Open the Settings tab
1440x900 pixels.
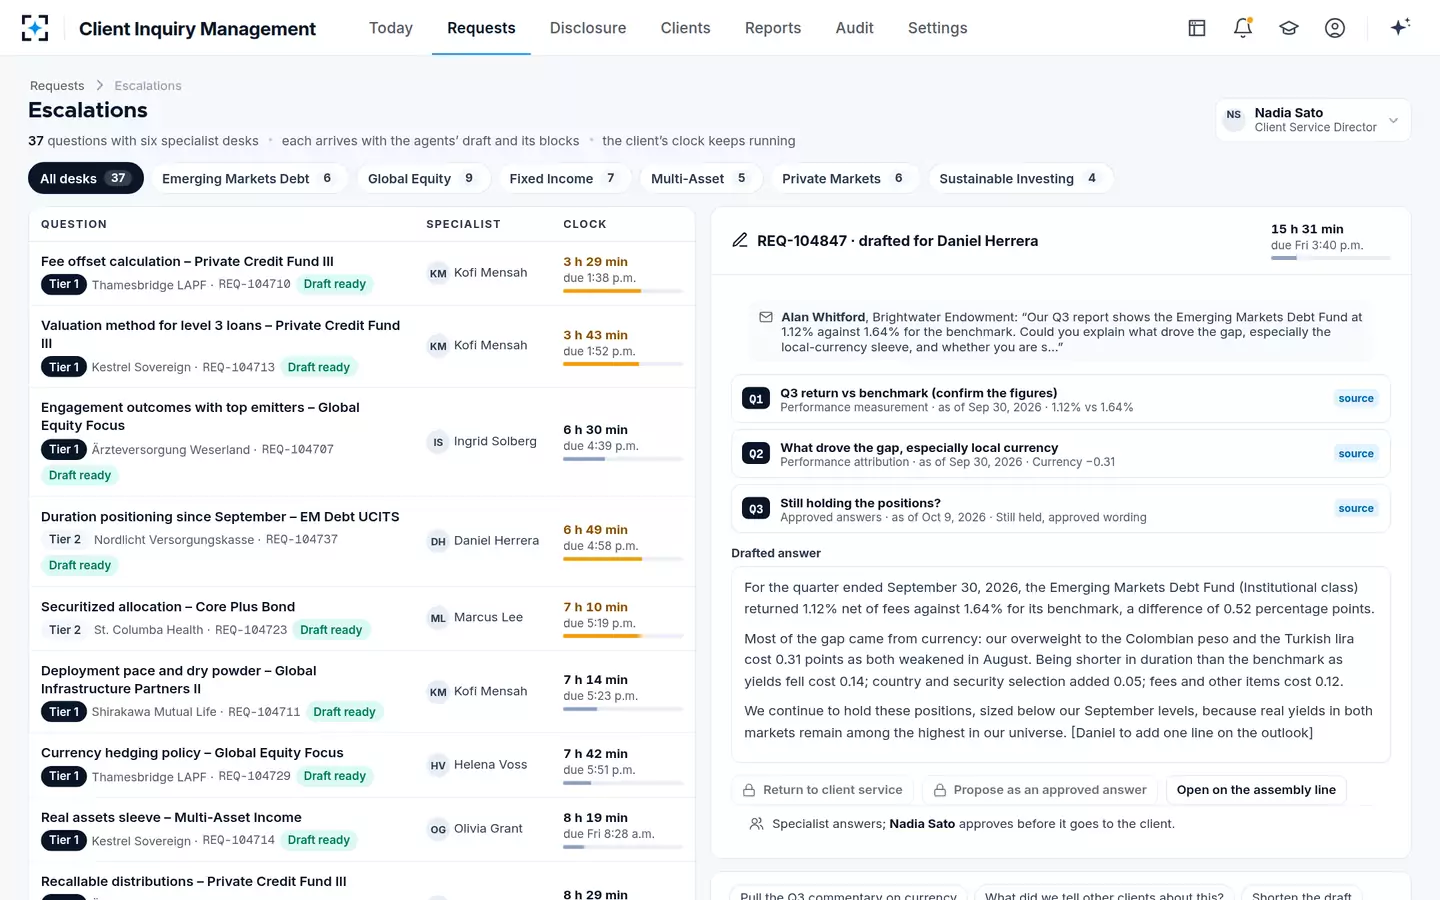coord(937,28)
